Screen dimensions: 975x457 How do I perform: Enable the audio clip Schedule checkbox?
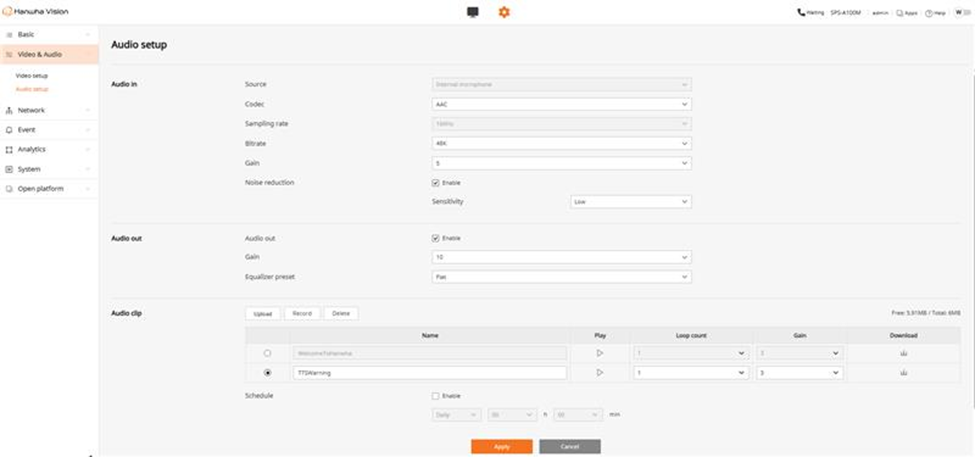click(435, 396)
